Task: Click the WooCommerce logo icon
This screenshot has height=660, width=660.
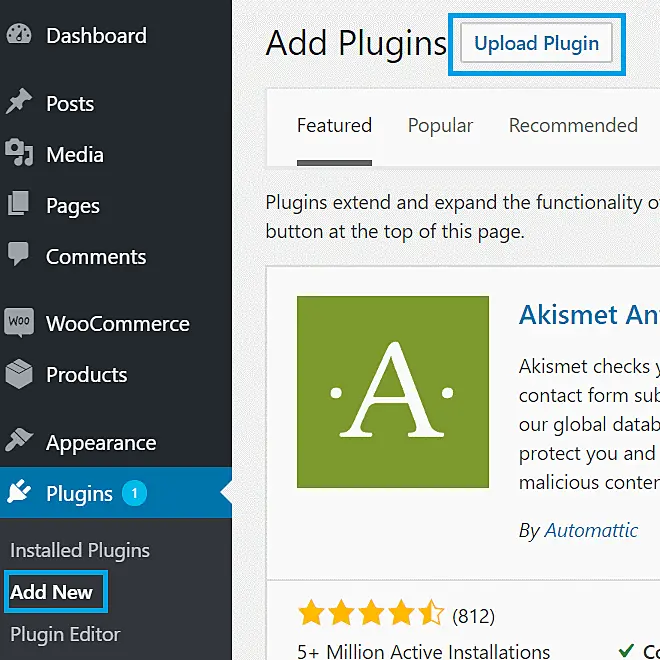Action: [x=18, y=323]
